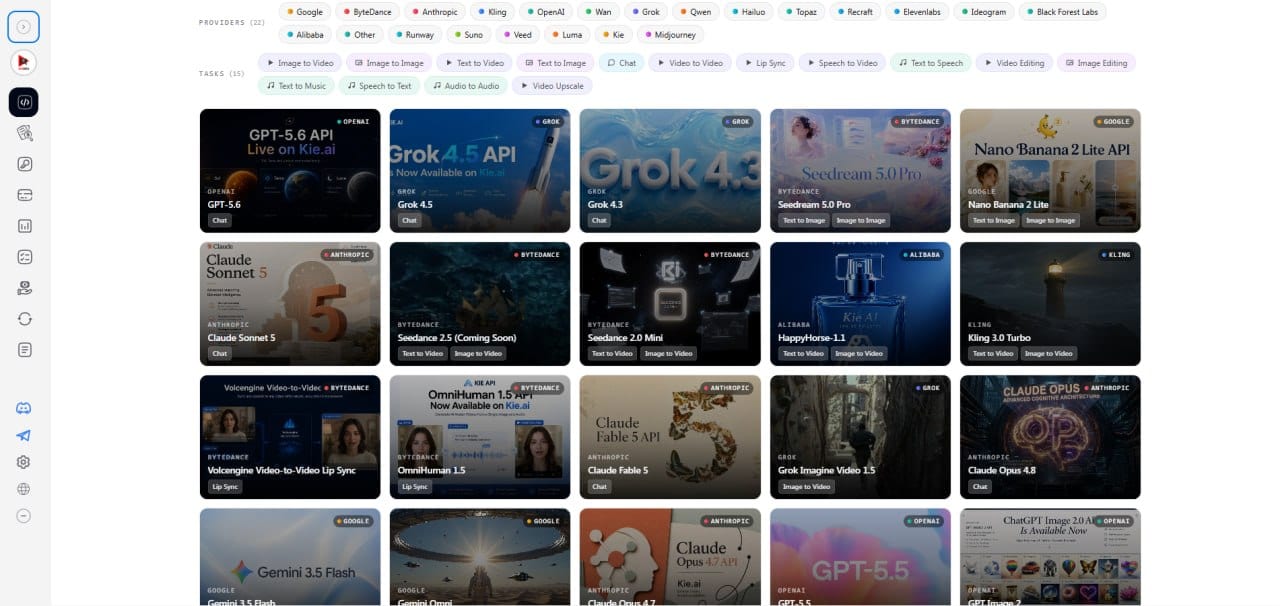
Task: Open the code brackets API market icon
Action: click(x=24, y=102)
